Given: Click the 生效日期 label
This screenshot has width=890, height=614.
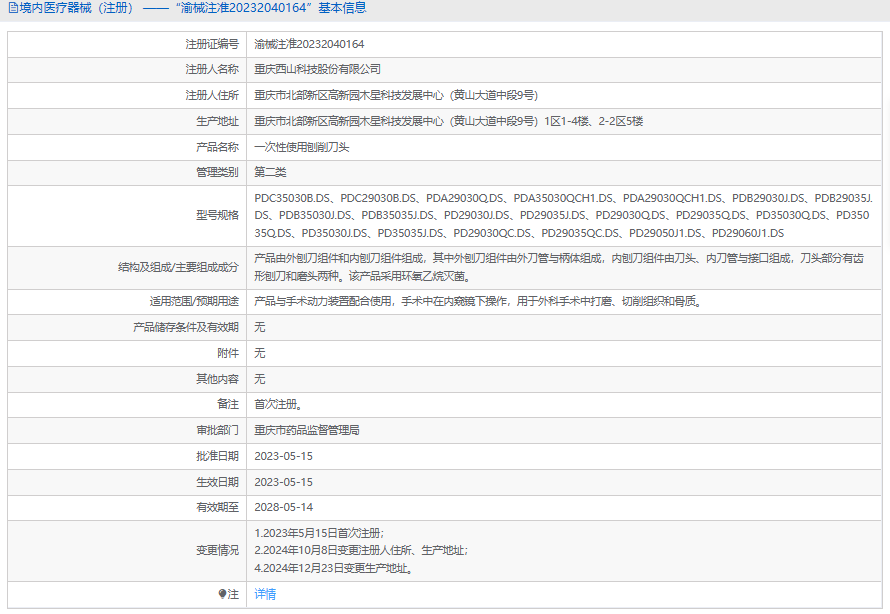Looking at the screenshot, I should 217,482.
